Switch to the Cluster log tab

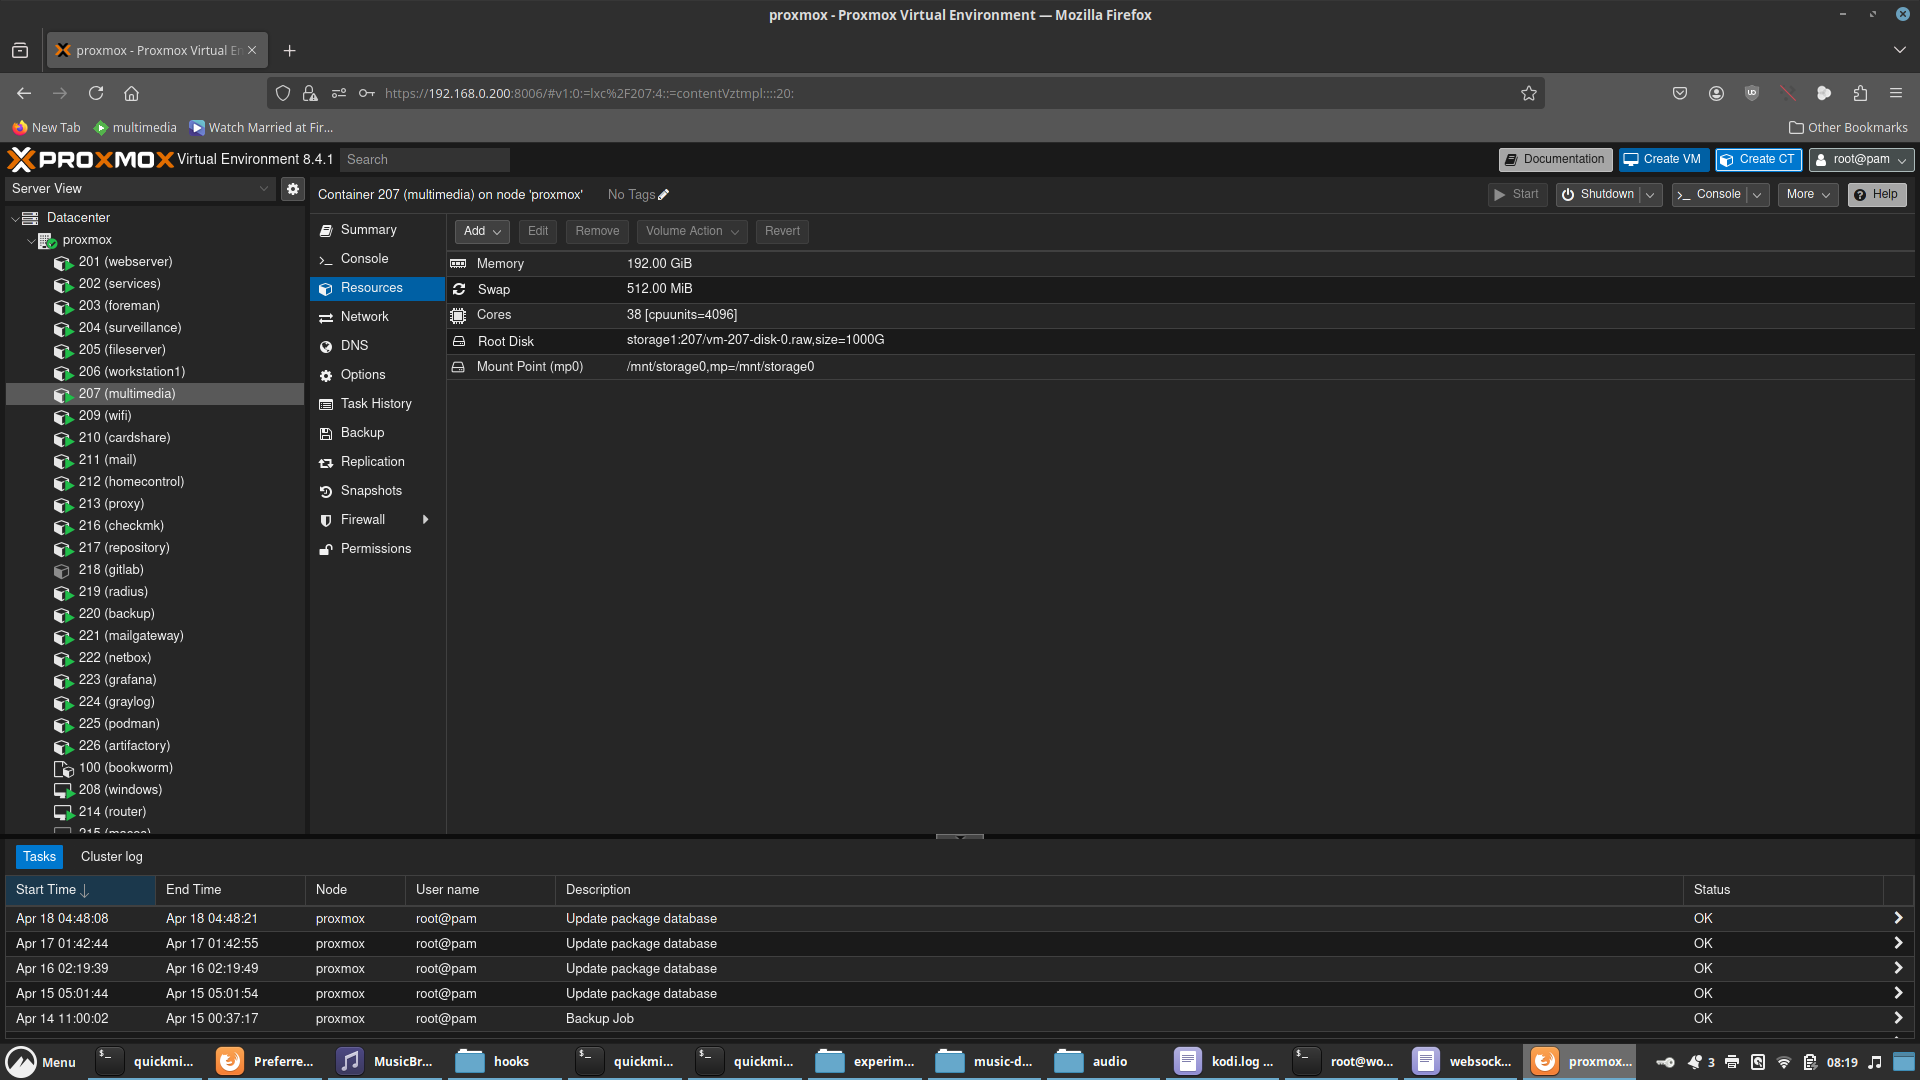[x=111, y=857]
